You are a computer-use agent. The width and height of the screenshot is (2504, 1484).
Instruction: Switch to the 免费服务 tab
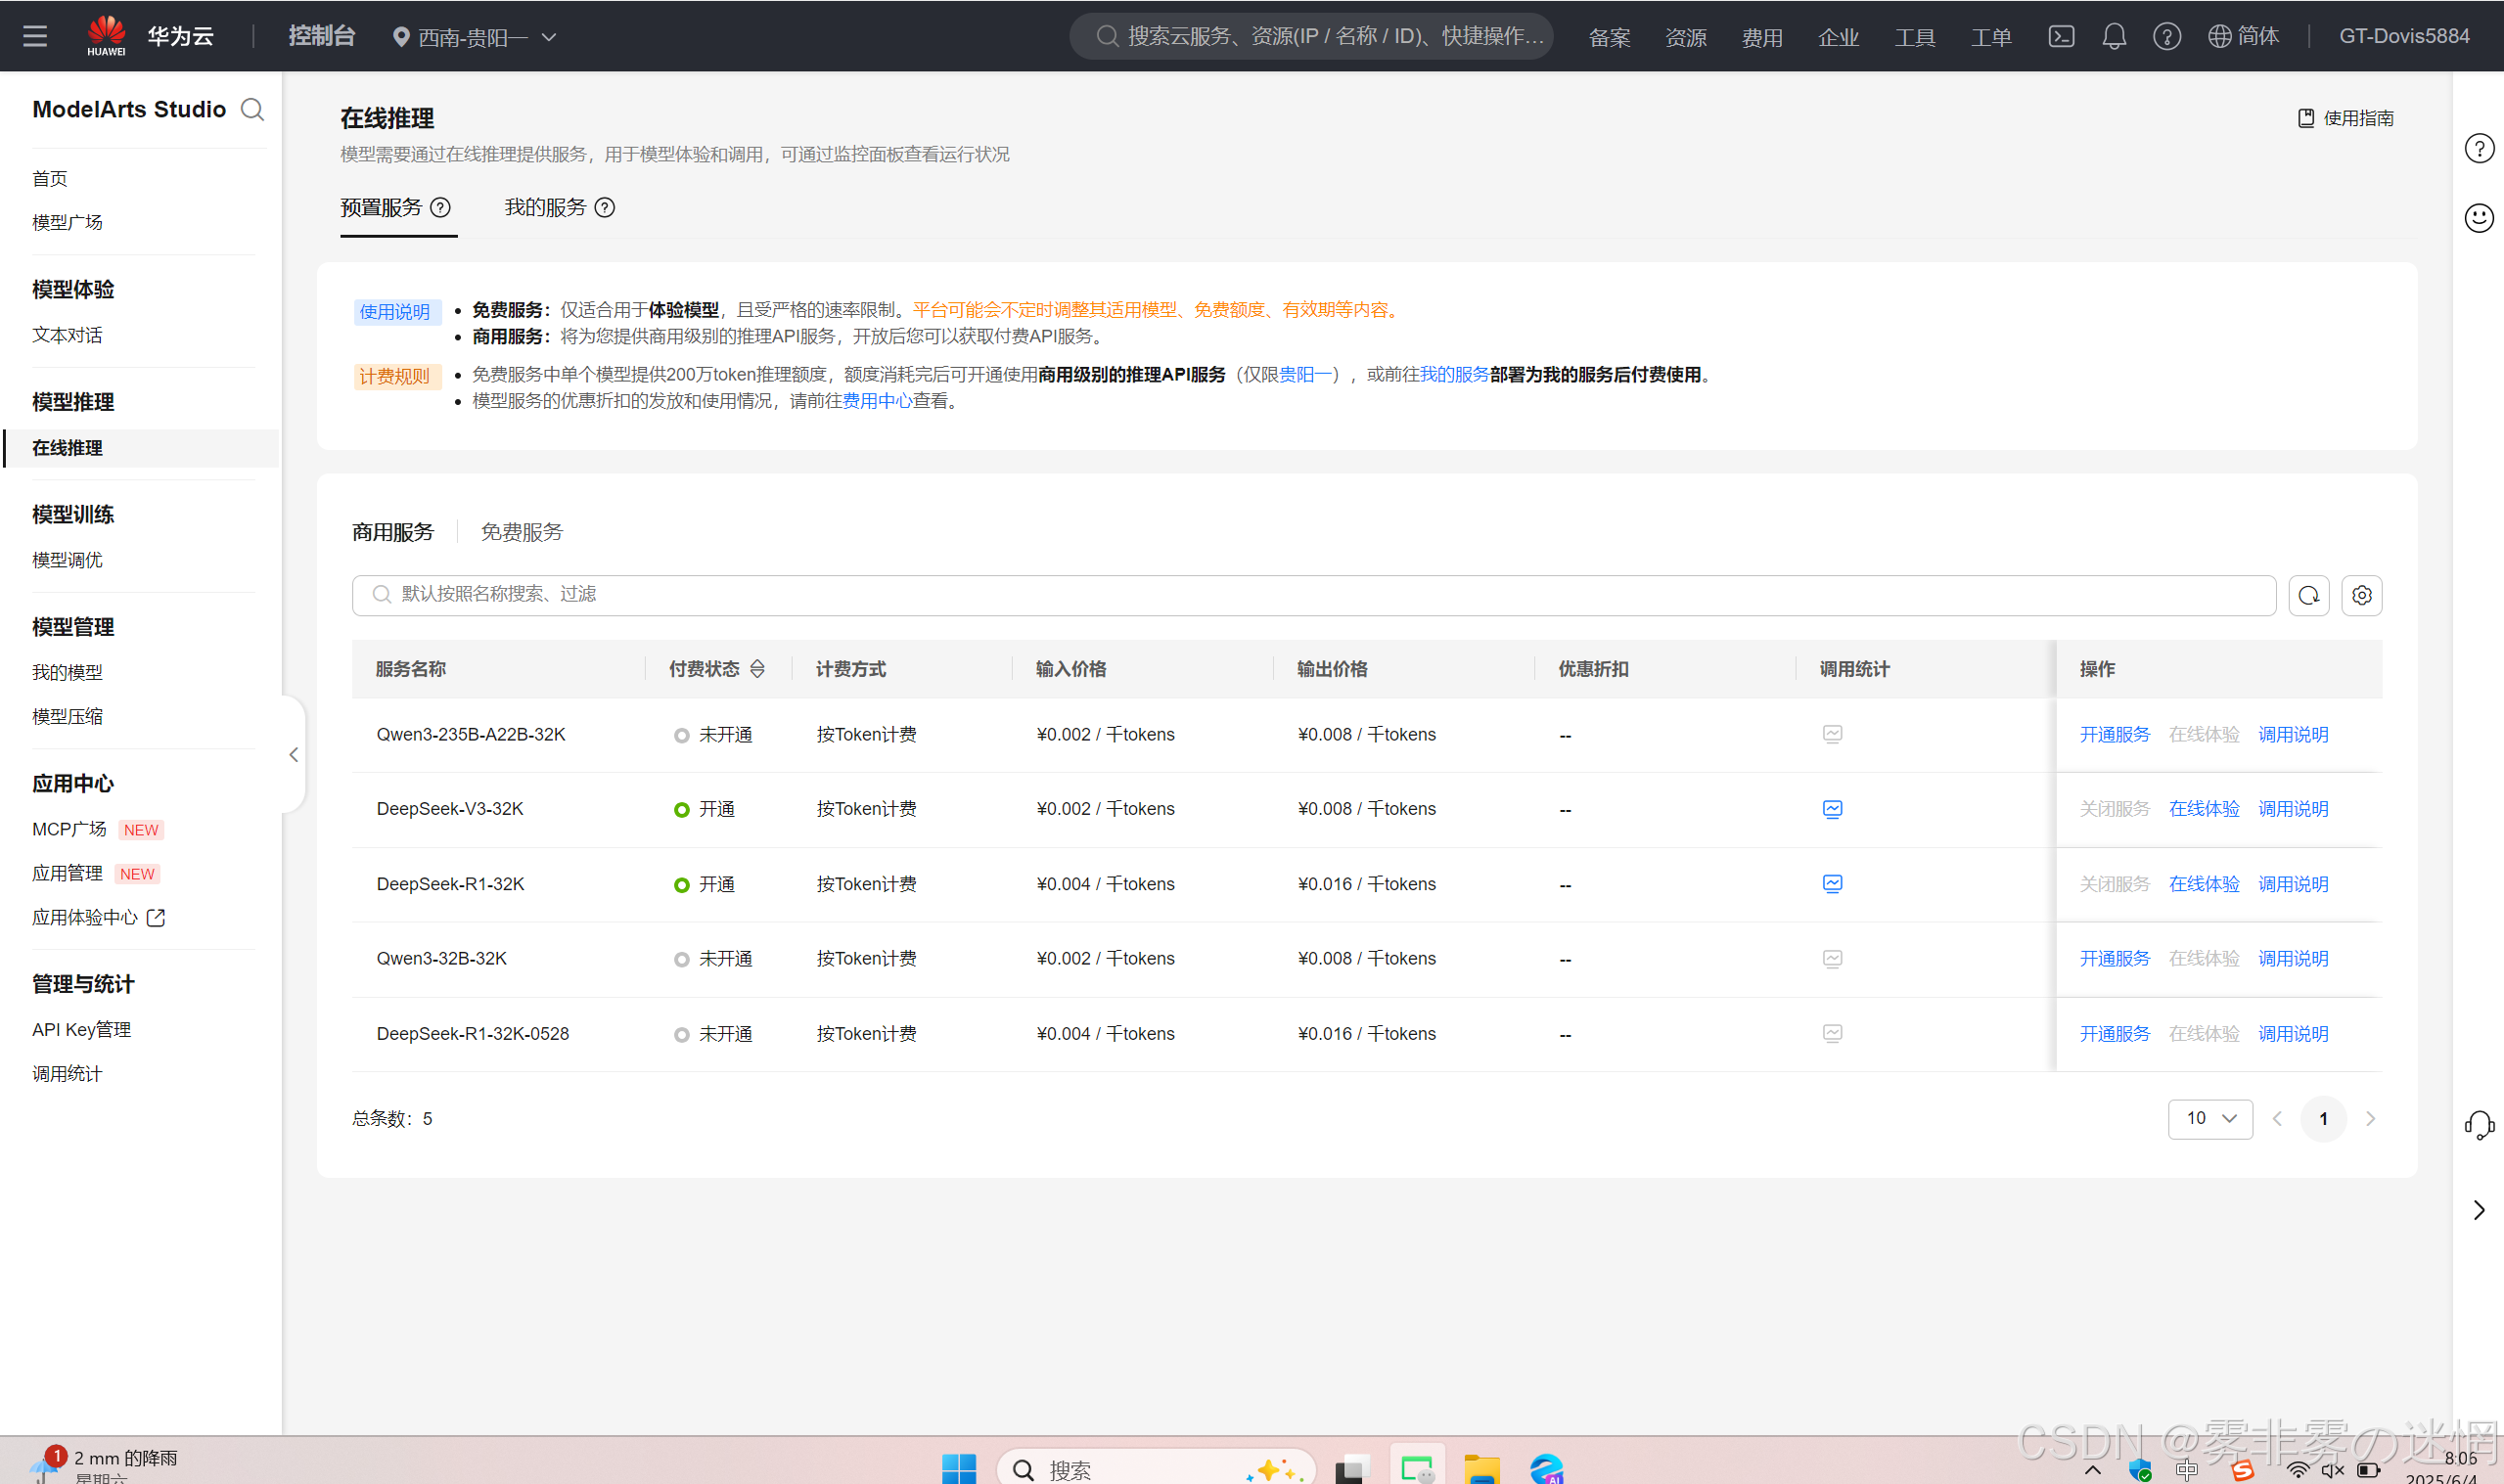pyautogui.click(x=521, y=532)
